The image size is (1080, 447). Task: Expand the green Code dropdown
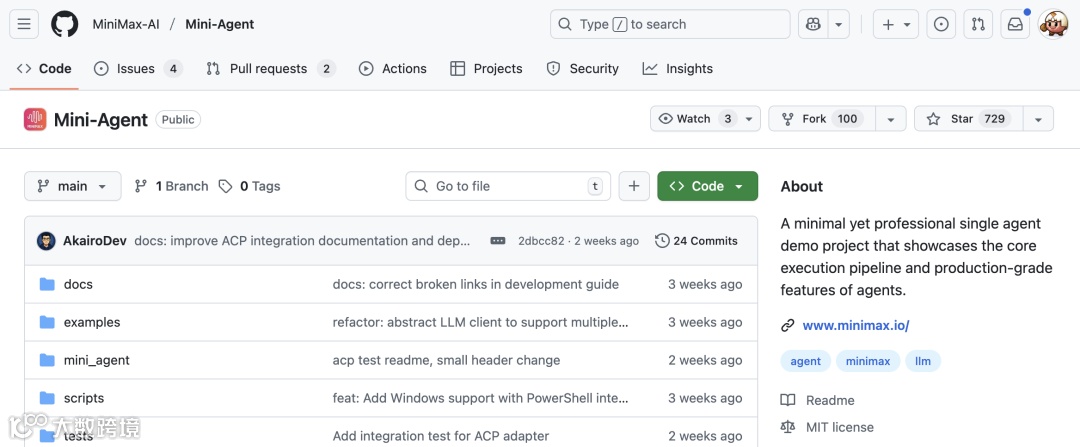point(707,186)
